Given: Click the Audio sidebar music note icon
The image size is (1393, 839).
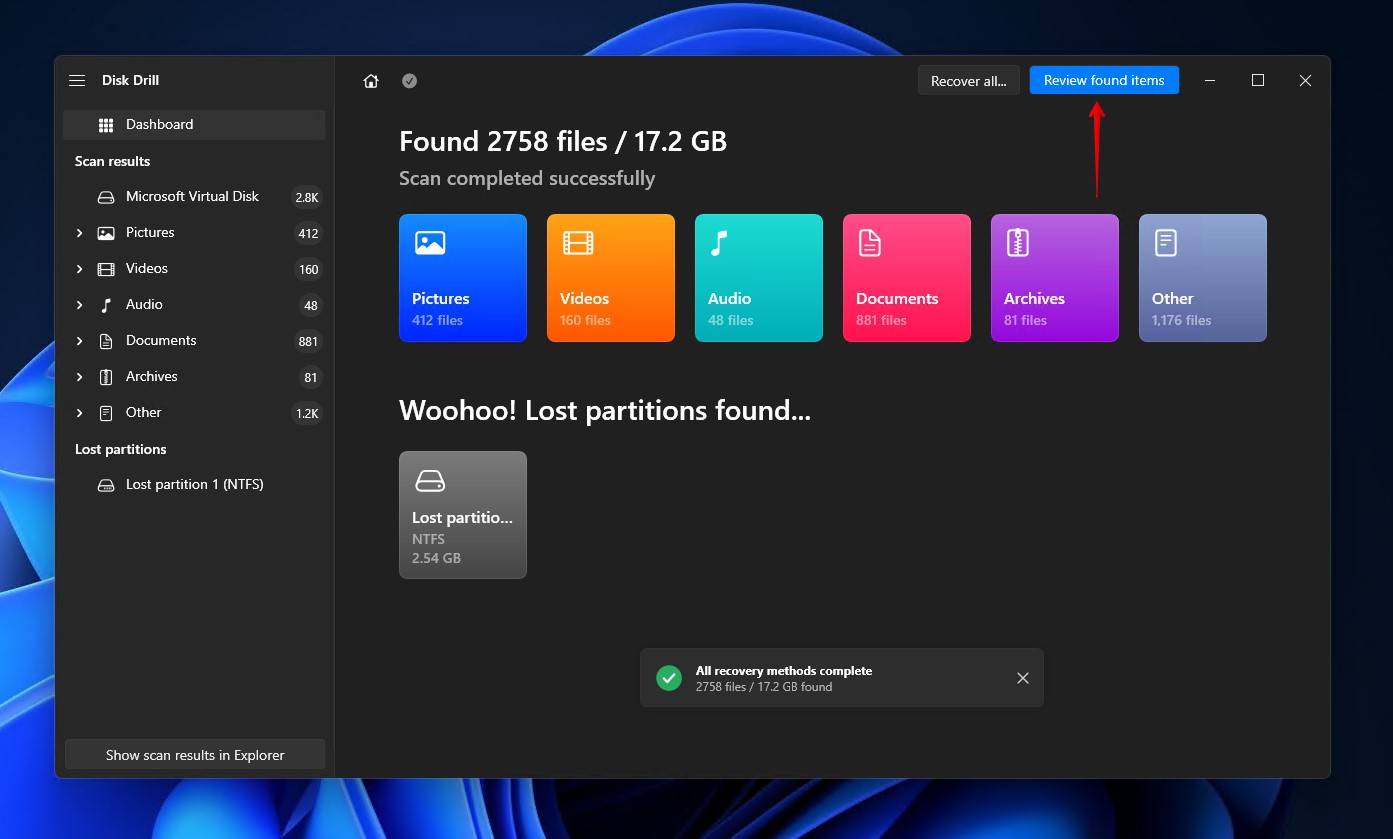Looking at the screenshot, I should coord(106,305).
